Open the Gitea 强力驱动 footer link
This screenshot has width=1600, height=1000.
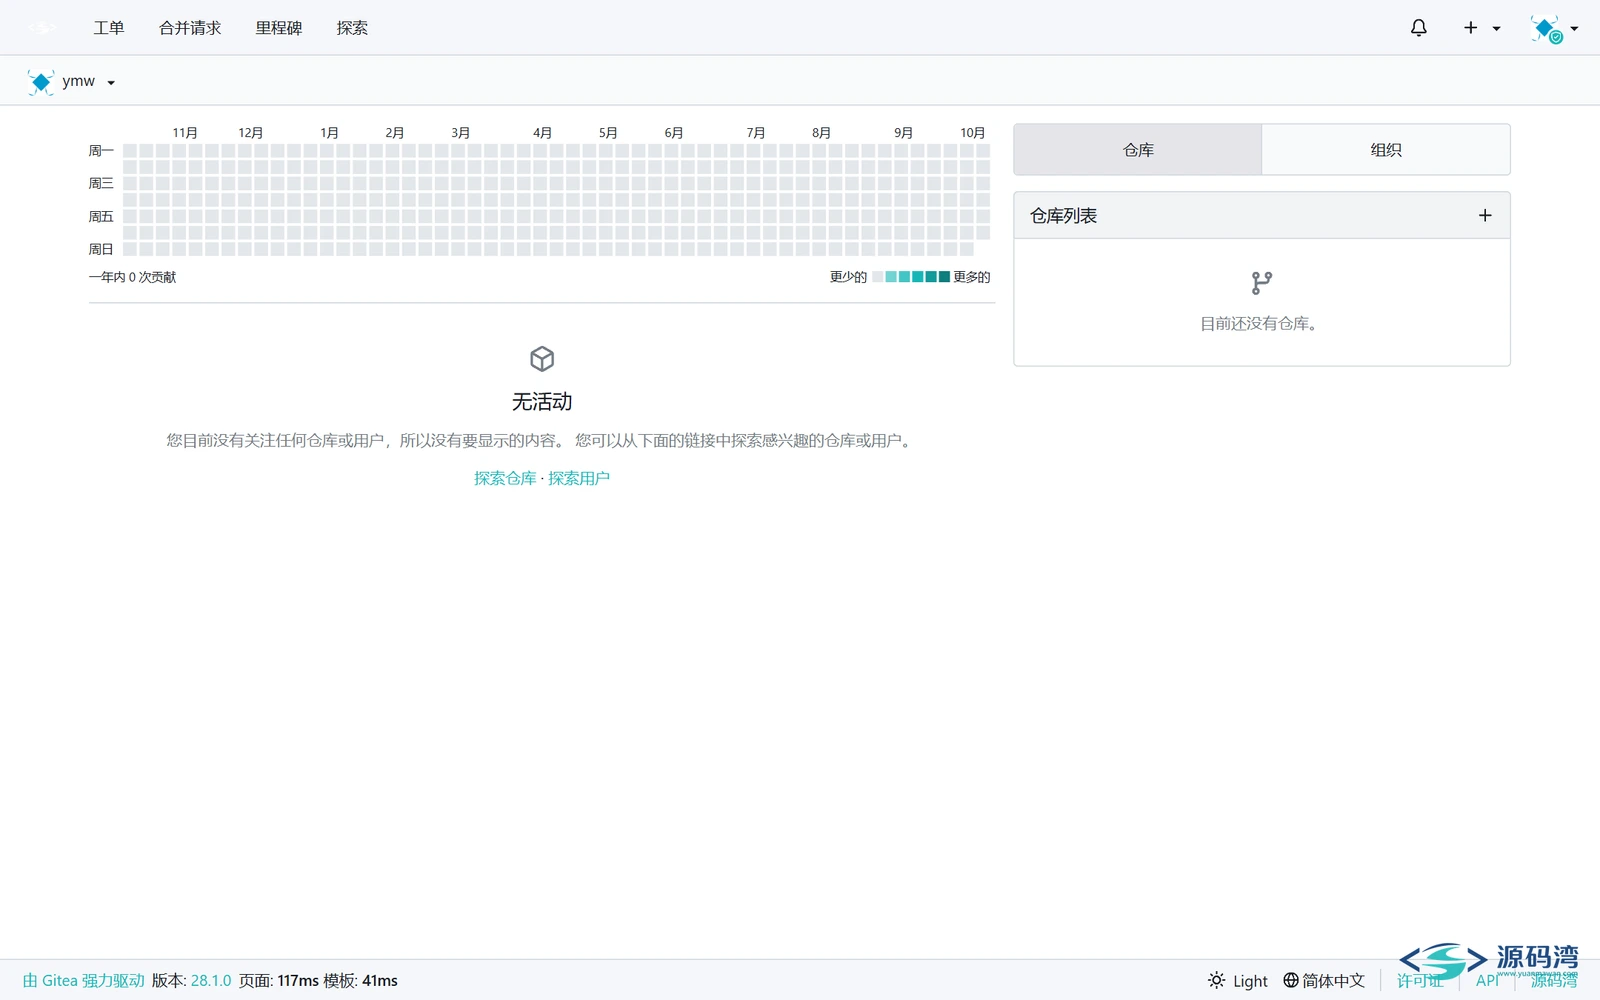coord(84,981)
